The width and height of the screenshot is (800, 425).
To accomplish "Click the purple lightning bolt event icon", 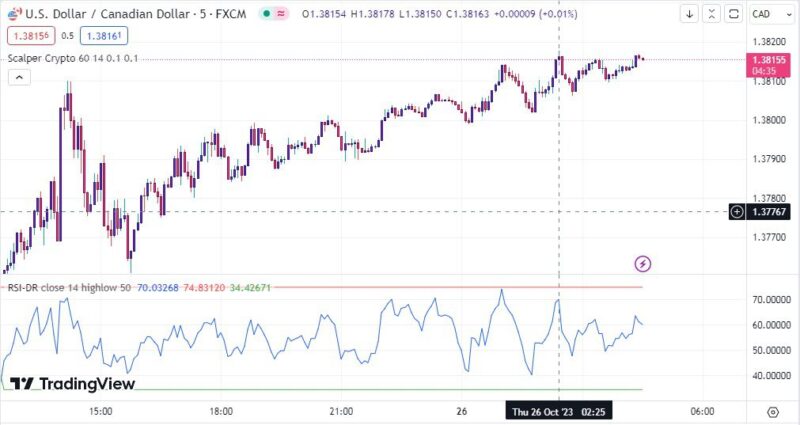I will click(x=643, y=264).
